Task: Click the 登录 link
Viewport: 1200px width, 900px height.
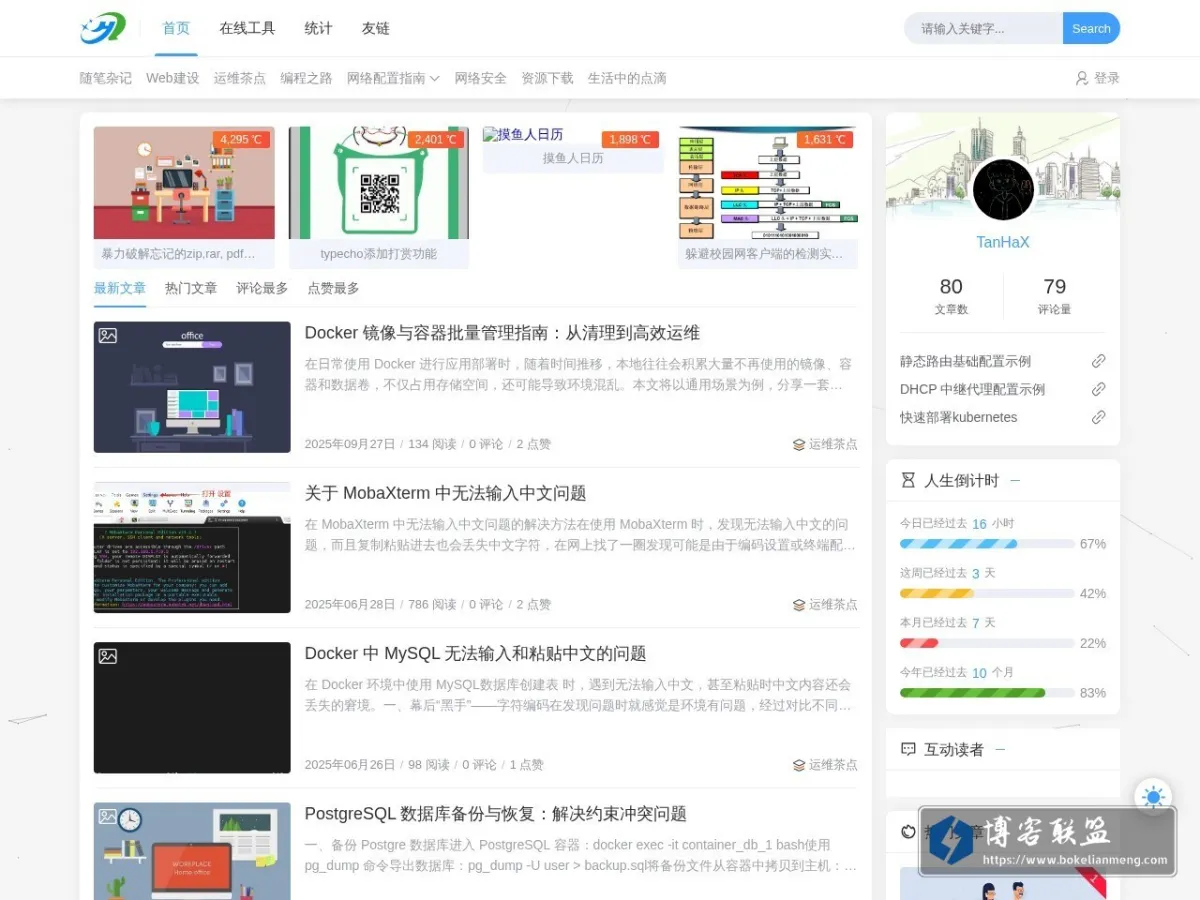Action: [x=1106, y=78]
